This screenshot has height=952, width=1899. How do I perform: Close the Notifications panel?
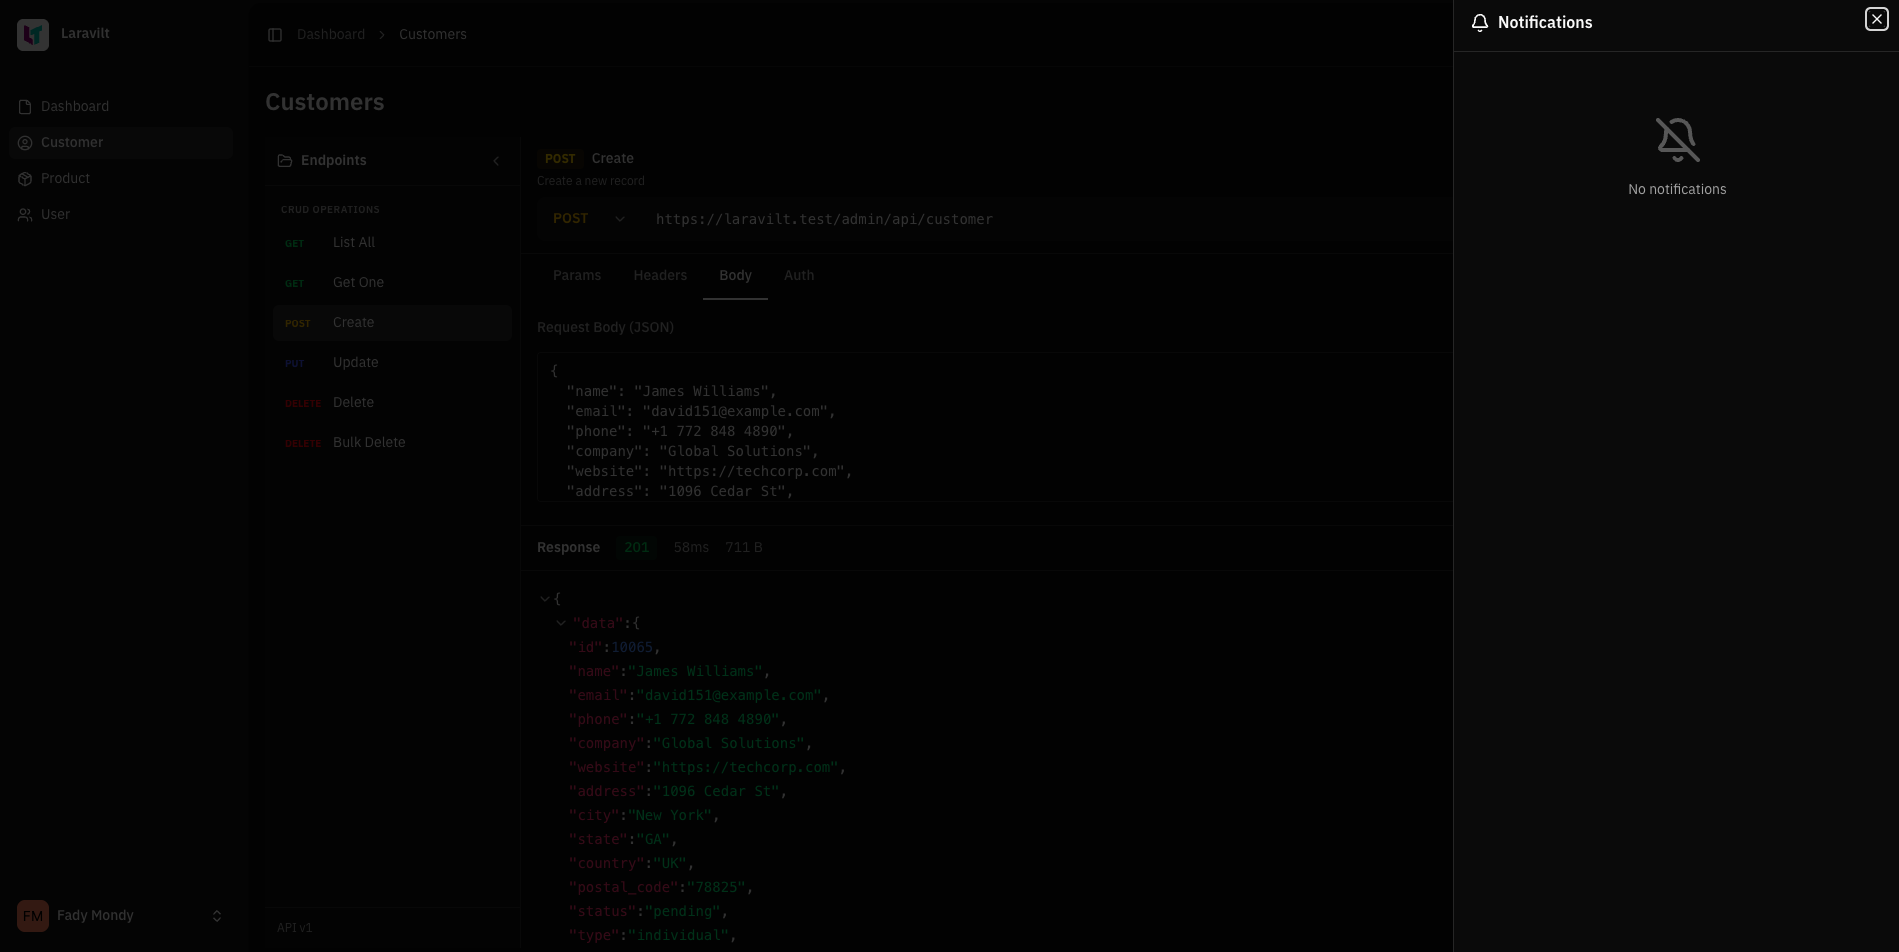[1876, 20]
